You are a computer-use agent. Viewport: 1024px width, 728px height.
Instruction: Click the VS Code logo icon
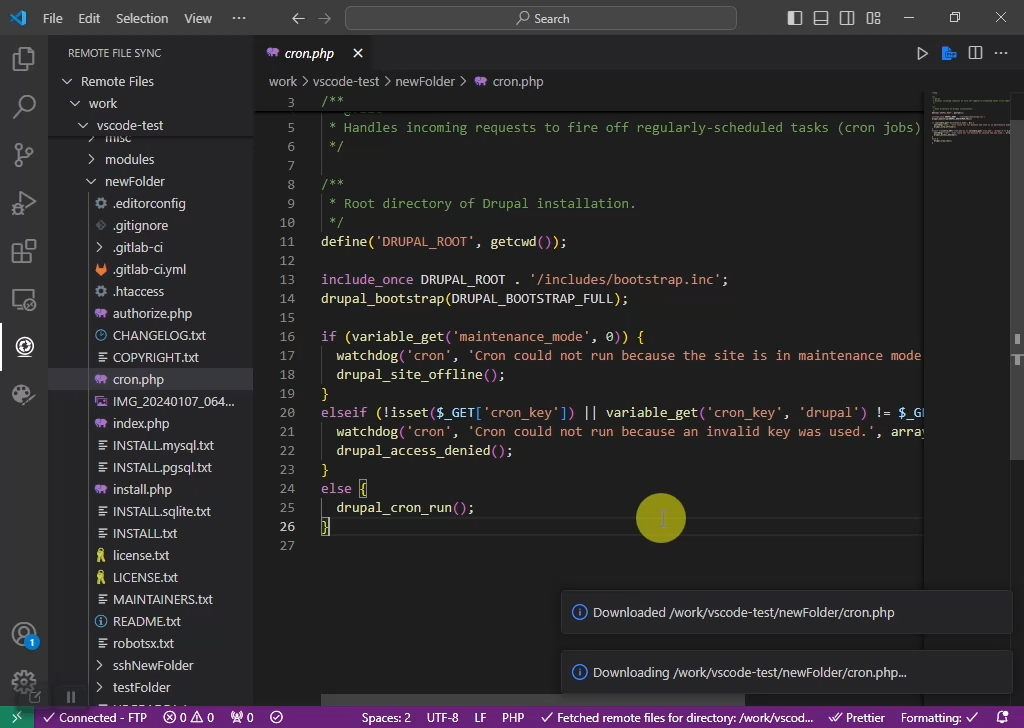click(18, 18)
